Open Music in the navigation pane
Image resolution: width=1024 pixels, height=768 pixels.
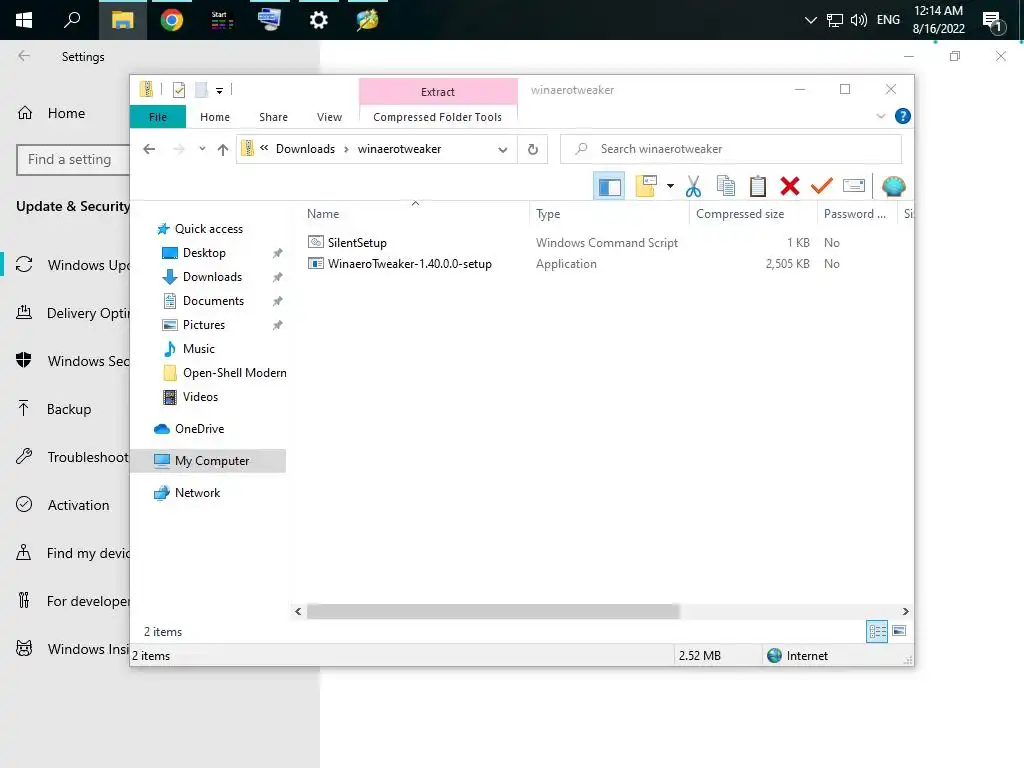click(x=199, y=349)
